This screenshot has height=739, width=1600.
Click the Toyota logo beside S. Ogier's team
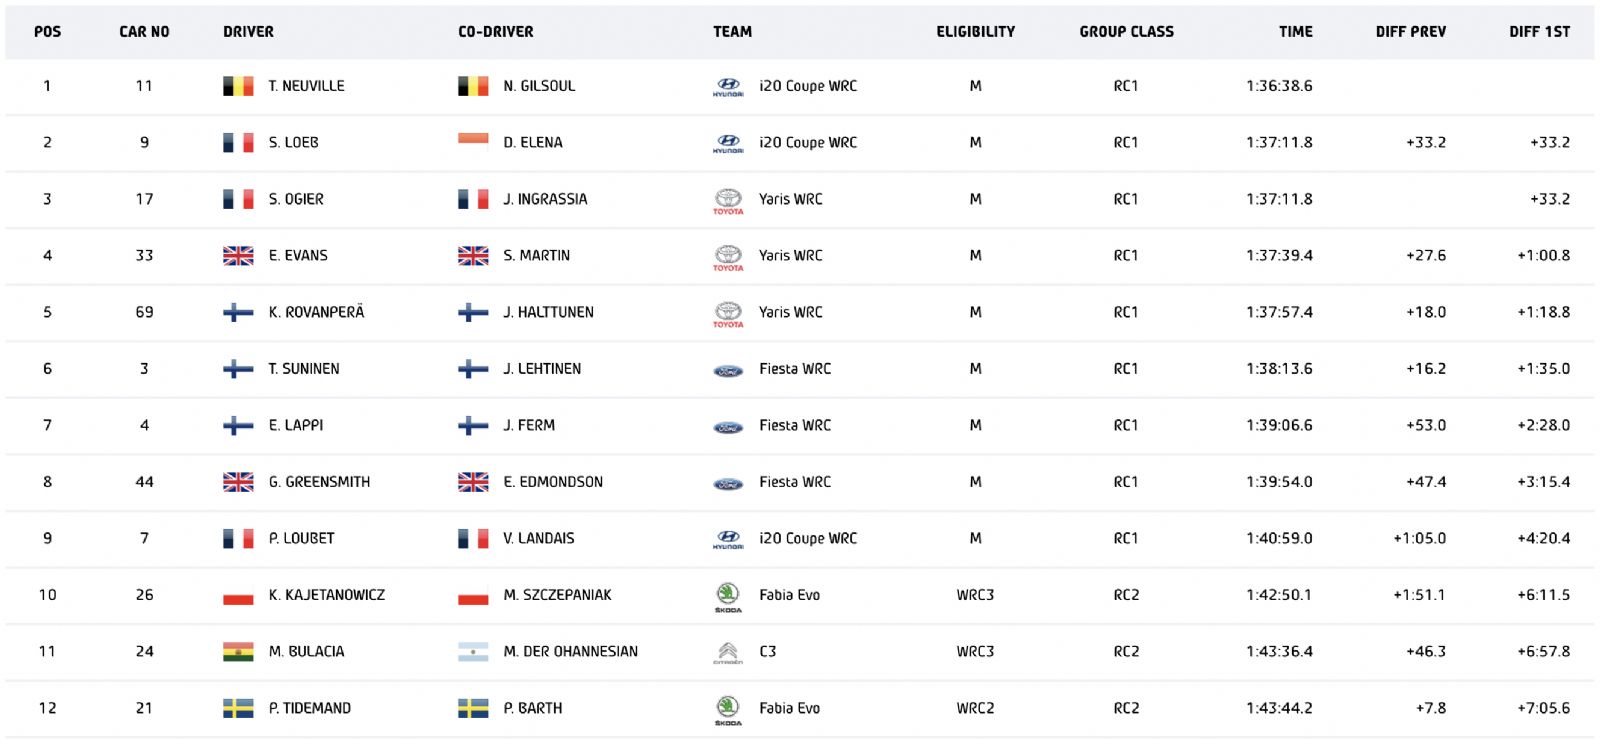[x=728, y=201]
